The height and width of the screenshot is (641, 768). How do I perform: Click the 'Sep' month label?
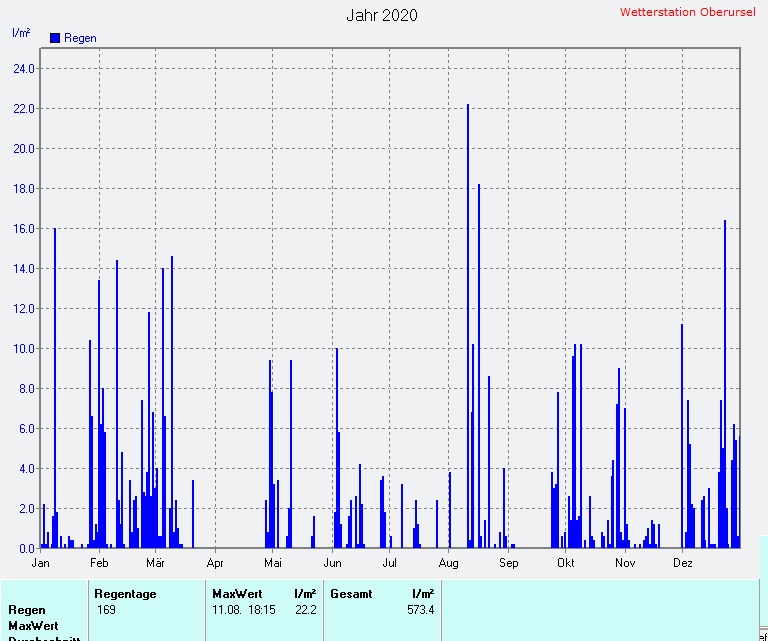click(x=508, y=564)
